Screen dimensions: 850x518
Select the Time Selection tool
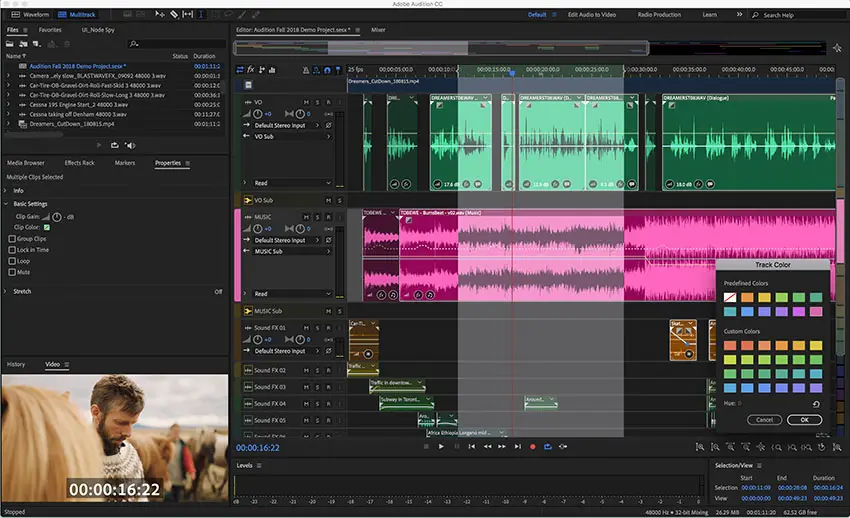click(x=201, y=15)
